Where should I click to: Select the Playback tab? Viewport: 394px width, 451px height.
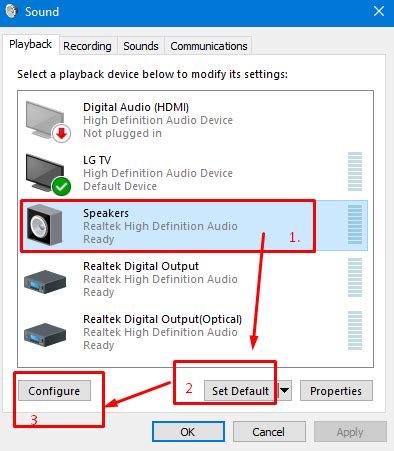coord(30,44)
